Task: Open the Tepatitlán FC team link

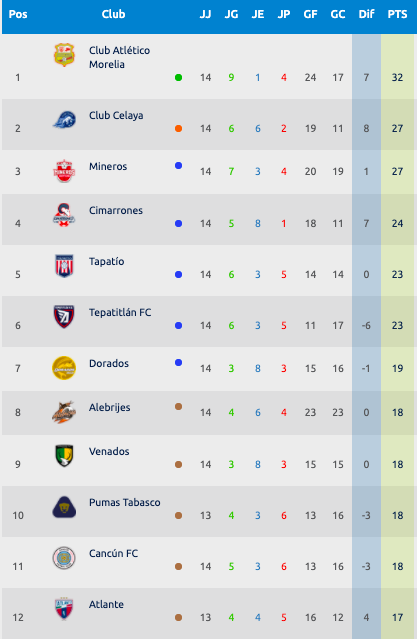Action: (120, 313)
